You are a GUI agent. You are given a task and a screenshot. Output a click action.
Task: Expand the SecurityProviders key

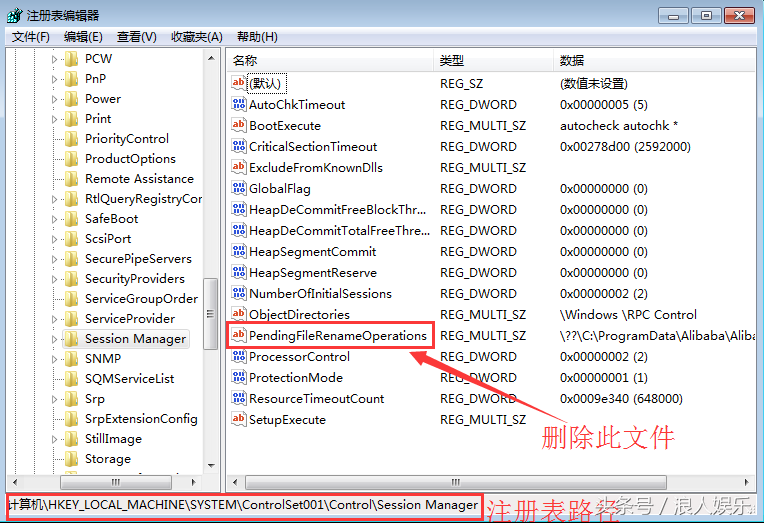tap(54, 279)
